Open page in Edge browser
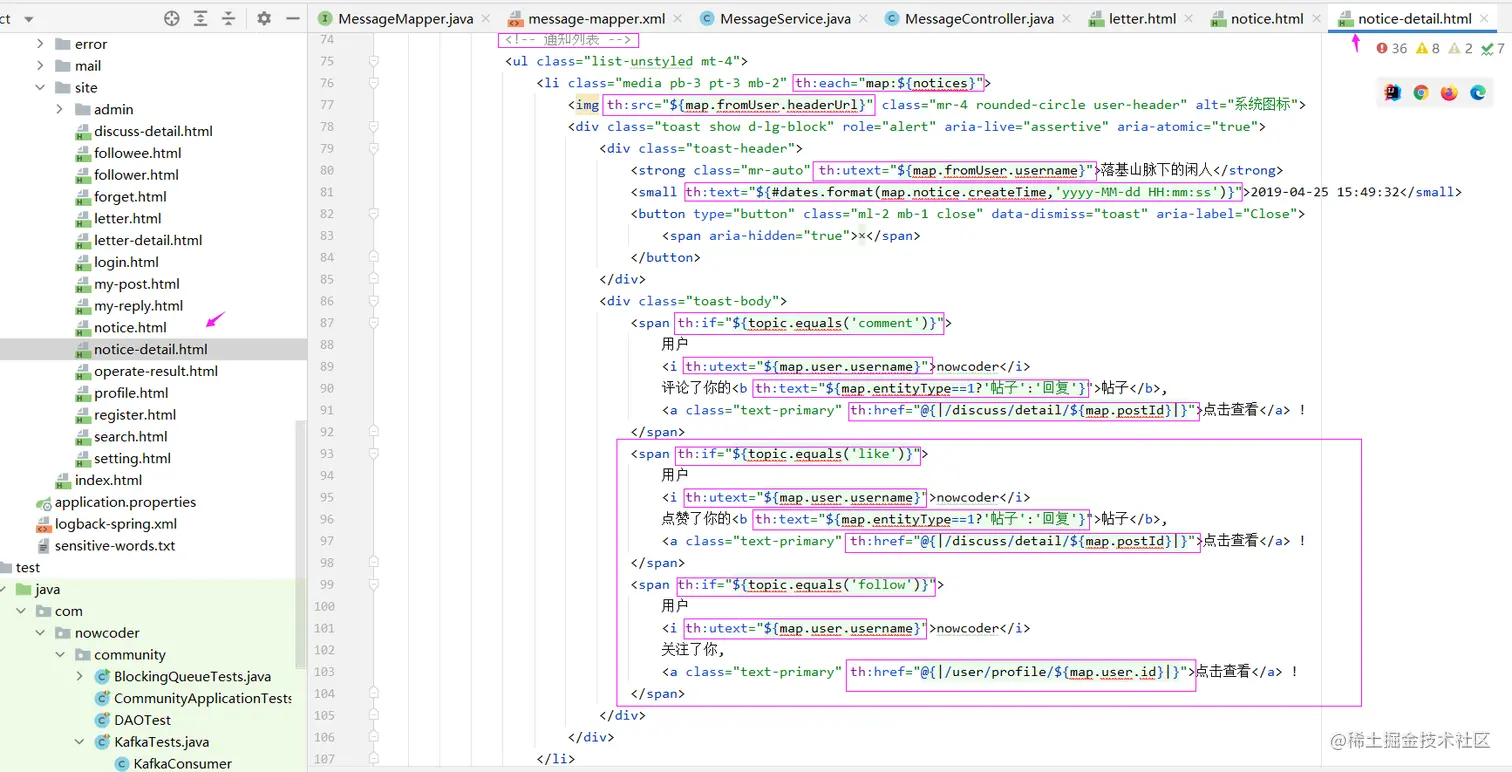The width and height of the screenshot is (1512, 772). [x=1479, y=93]
